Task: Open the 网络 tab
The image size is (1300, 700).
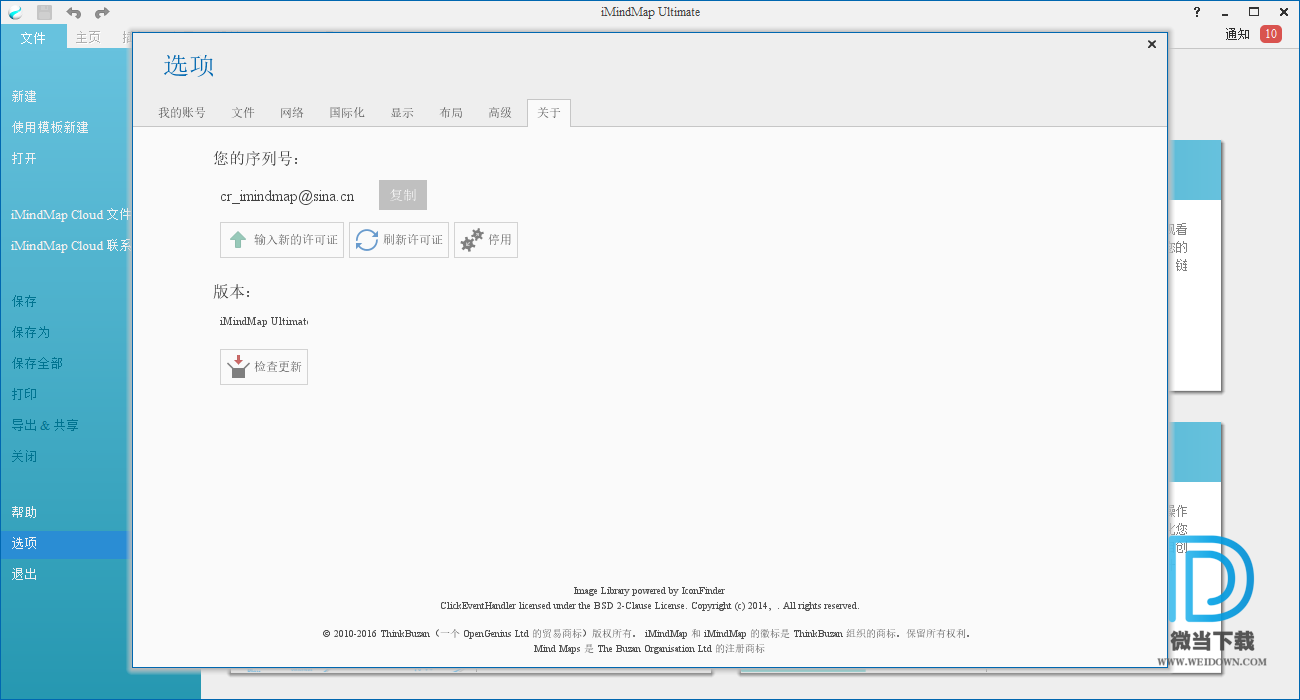Action: (x=292, y=113)
